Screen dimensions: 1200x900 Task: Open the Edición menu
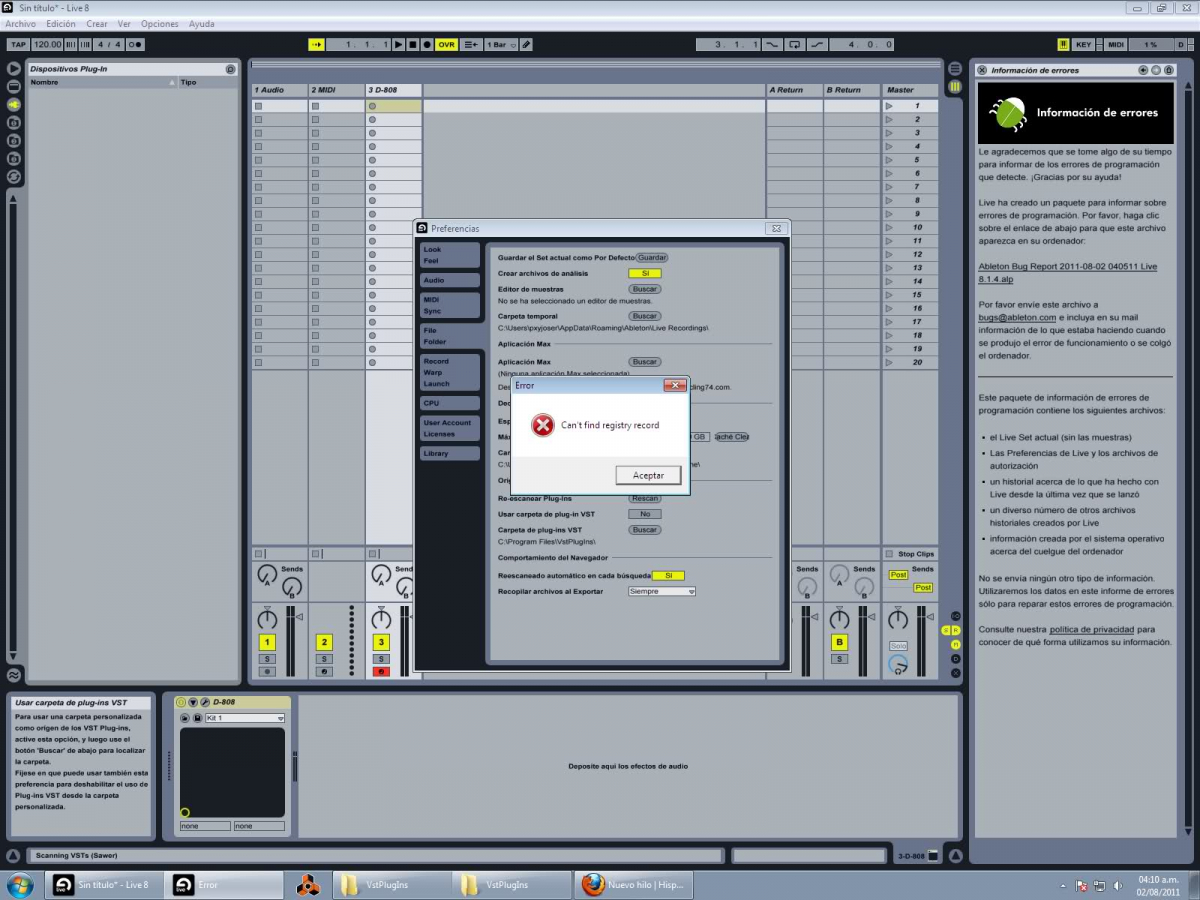(61, 23)
